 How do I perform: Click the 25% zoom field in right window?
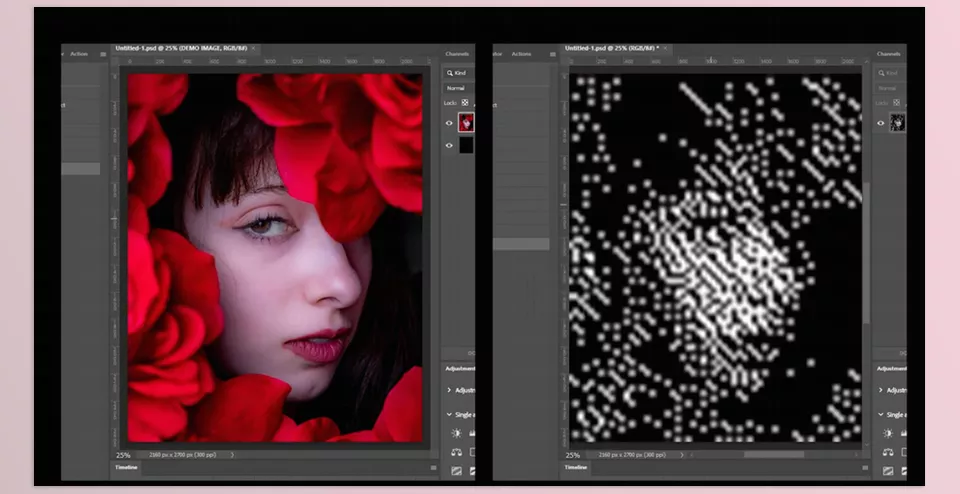tap(572, 455)
